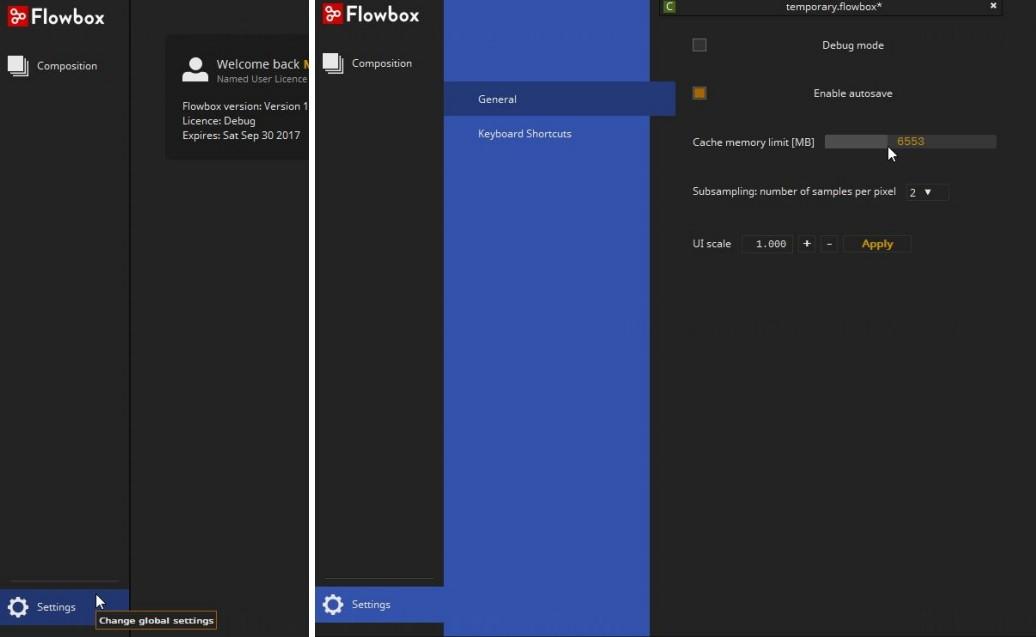1036x637 pixels.
Task: Click the Flowbox logo in right window
Action: tap(371, 14)
